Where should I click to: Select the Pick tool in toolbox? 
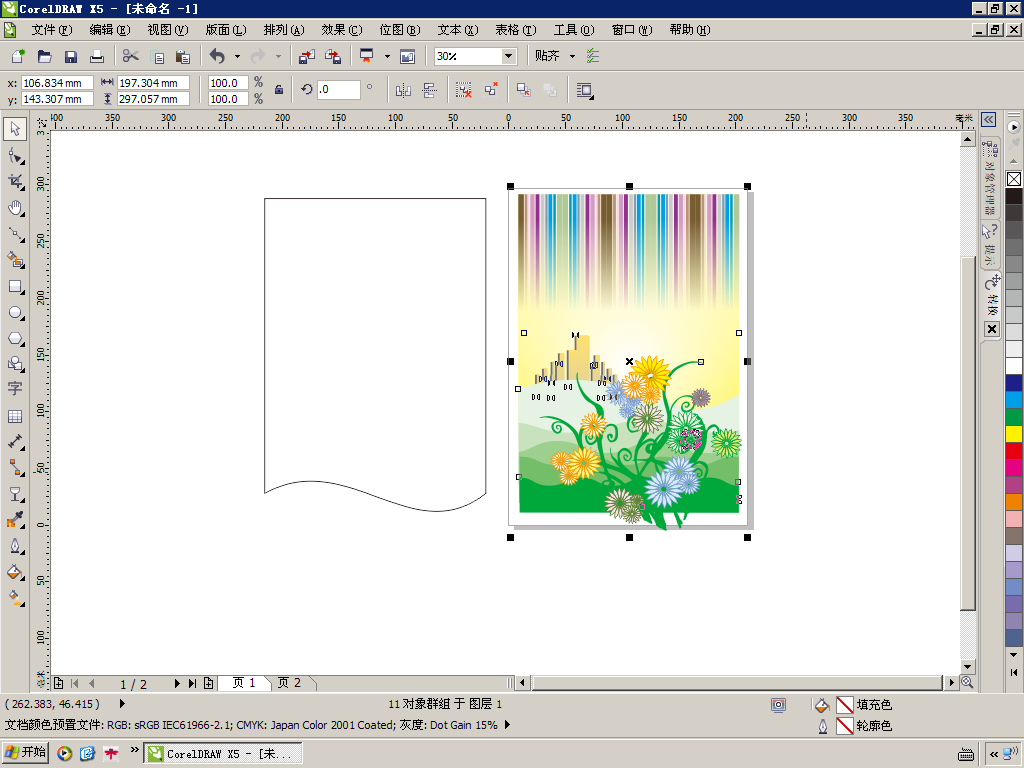tap(15, 129)
